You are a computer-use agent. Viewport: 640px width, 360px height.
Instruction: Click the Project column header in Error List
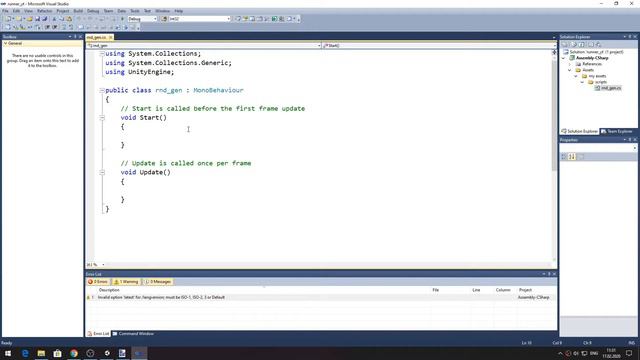(x=525, y=290)
